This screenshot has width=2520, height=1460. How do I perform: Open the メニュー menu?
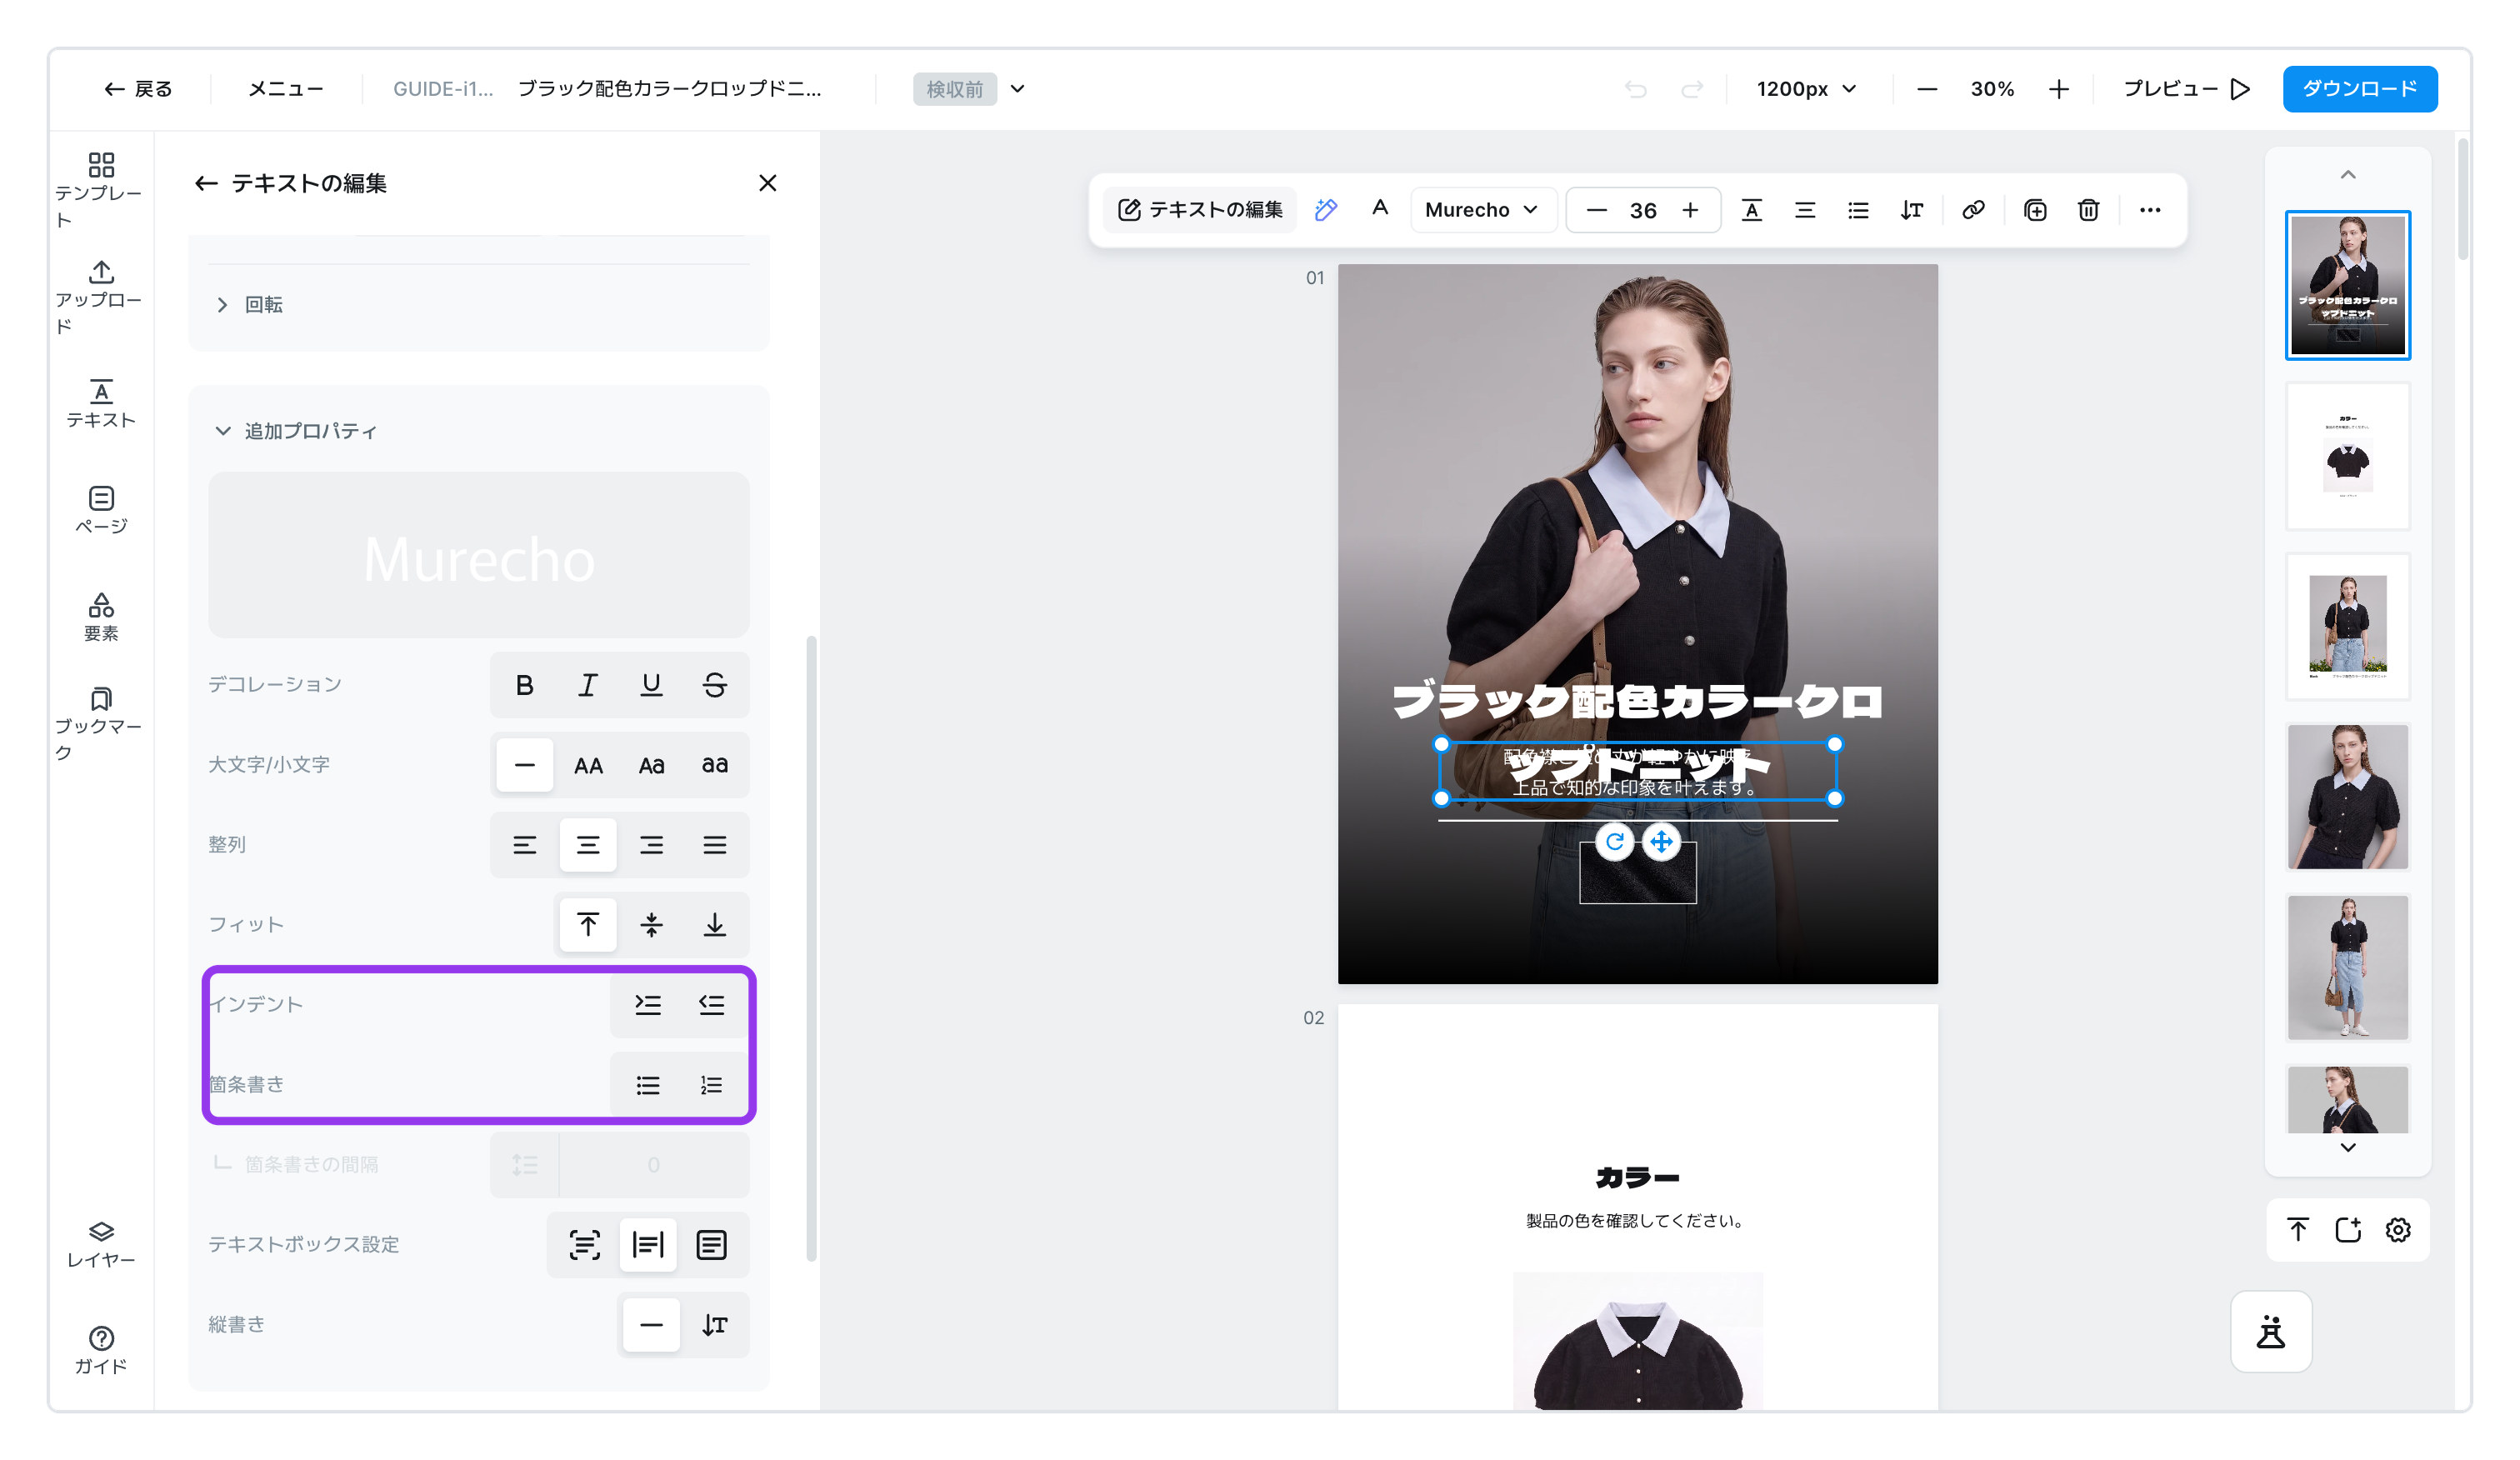(286, 89)
